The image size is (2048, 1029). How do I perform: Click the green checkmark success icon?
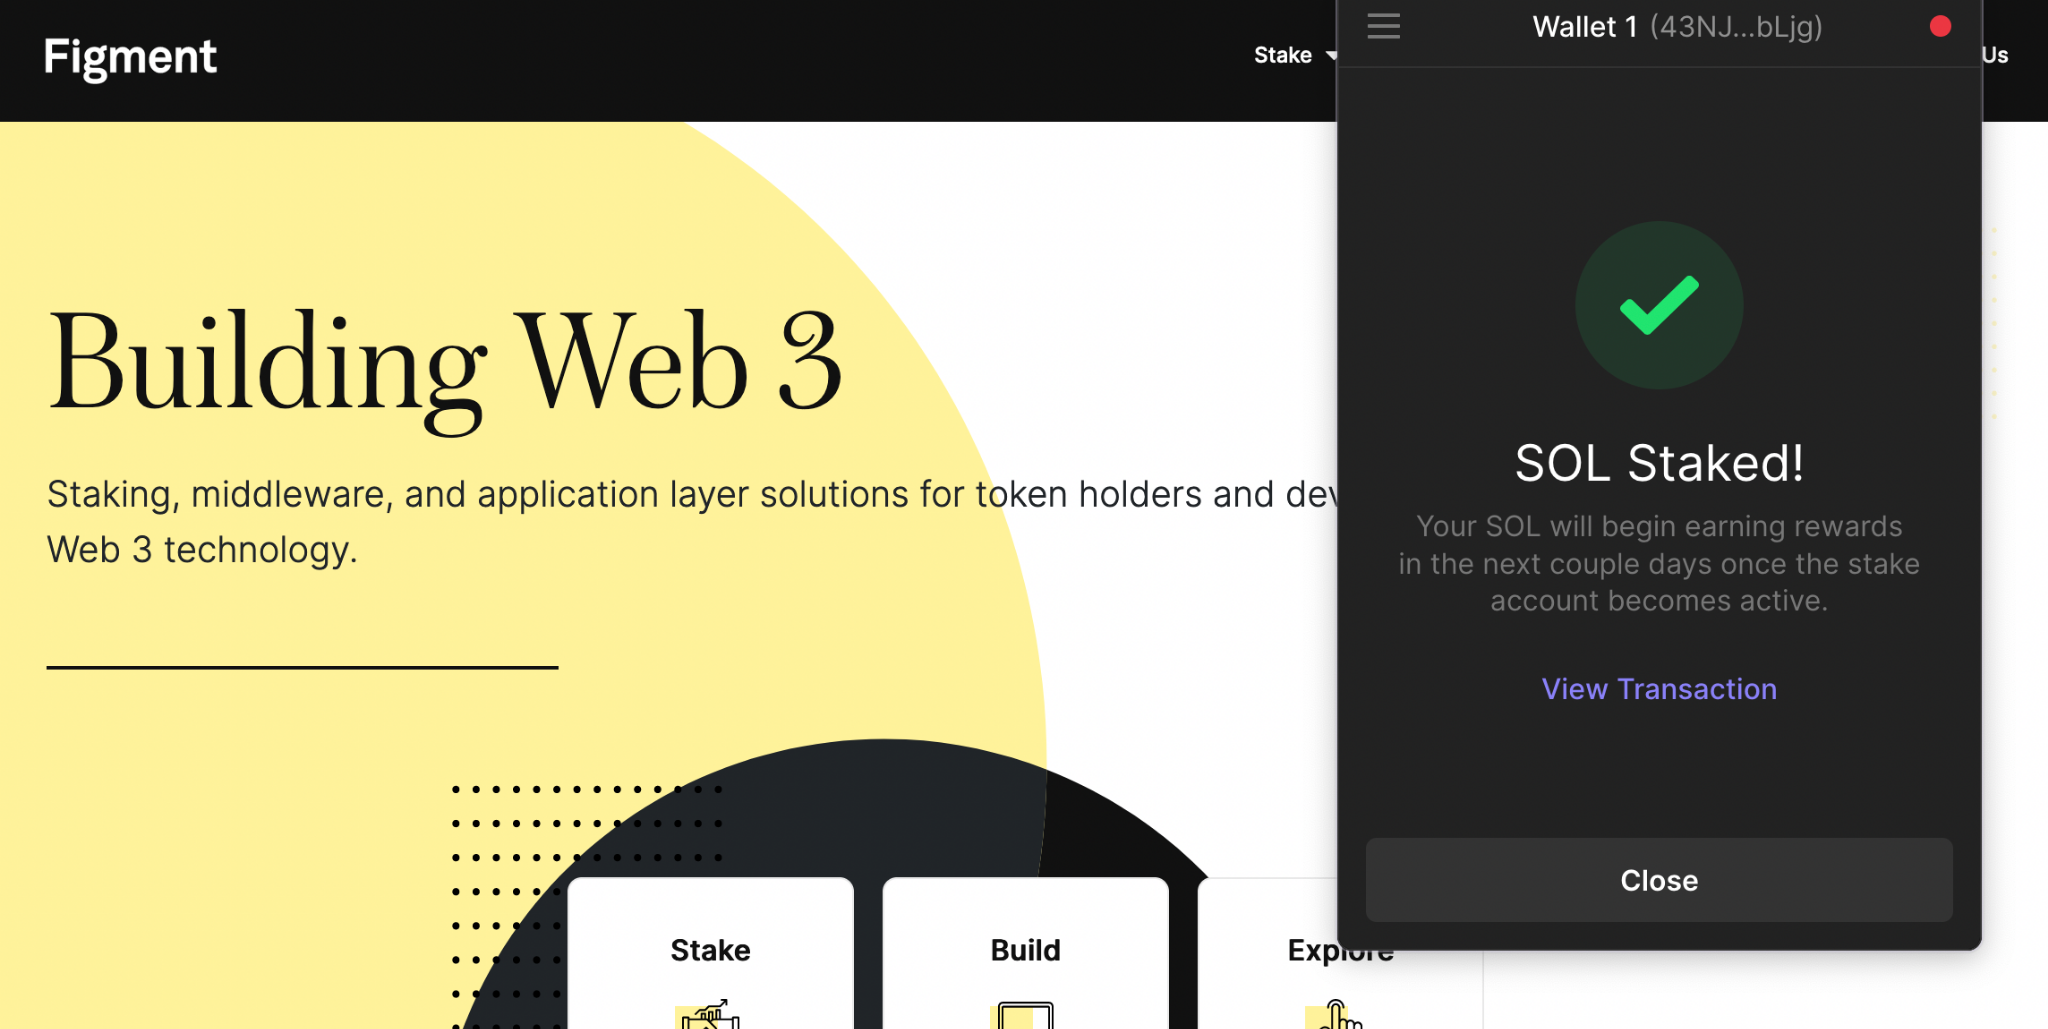tap(1659, 305)
